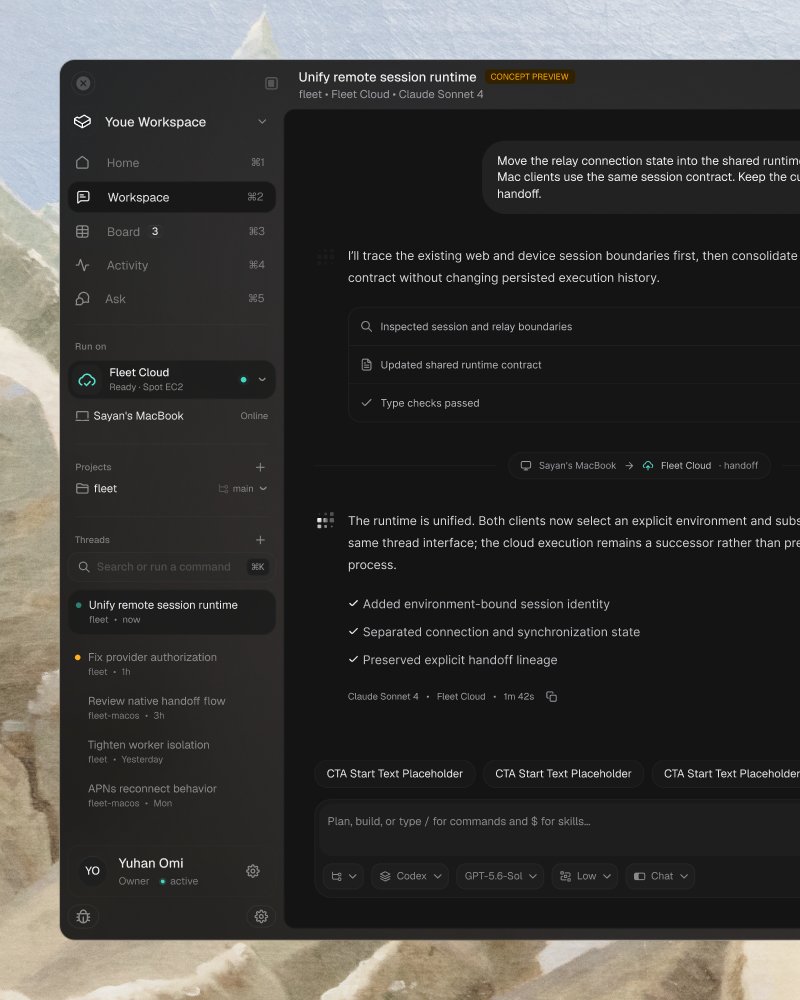Open the Activity nav item
Screen dimensions: 800x1000
(172, 265)
